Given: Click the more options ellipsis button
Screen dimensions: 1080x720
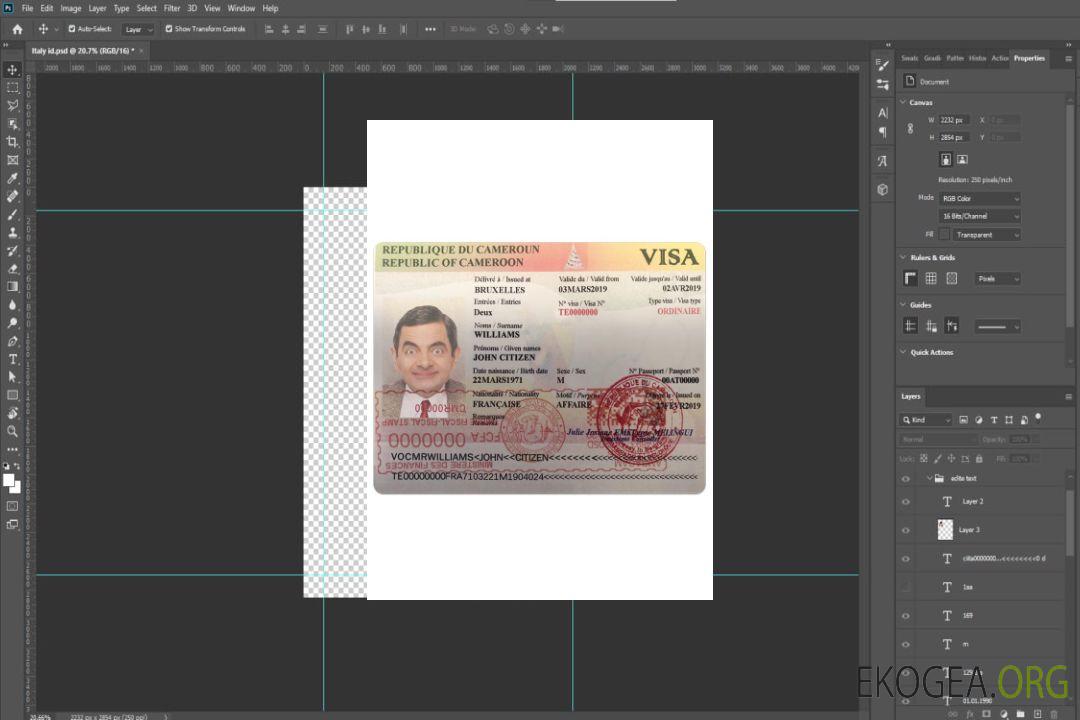Looking at the screenshot, I should [430, 29].
